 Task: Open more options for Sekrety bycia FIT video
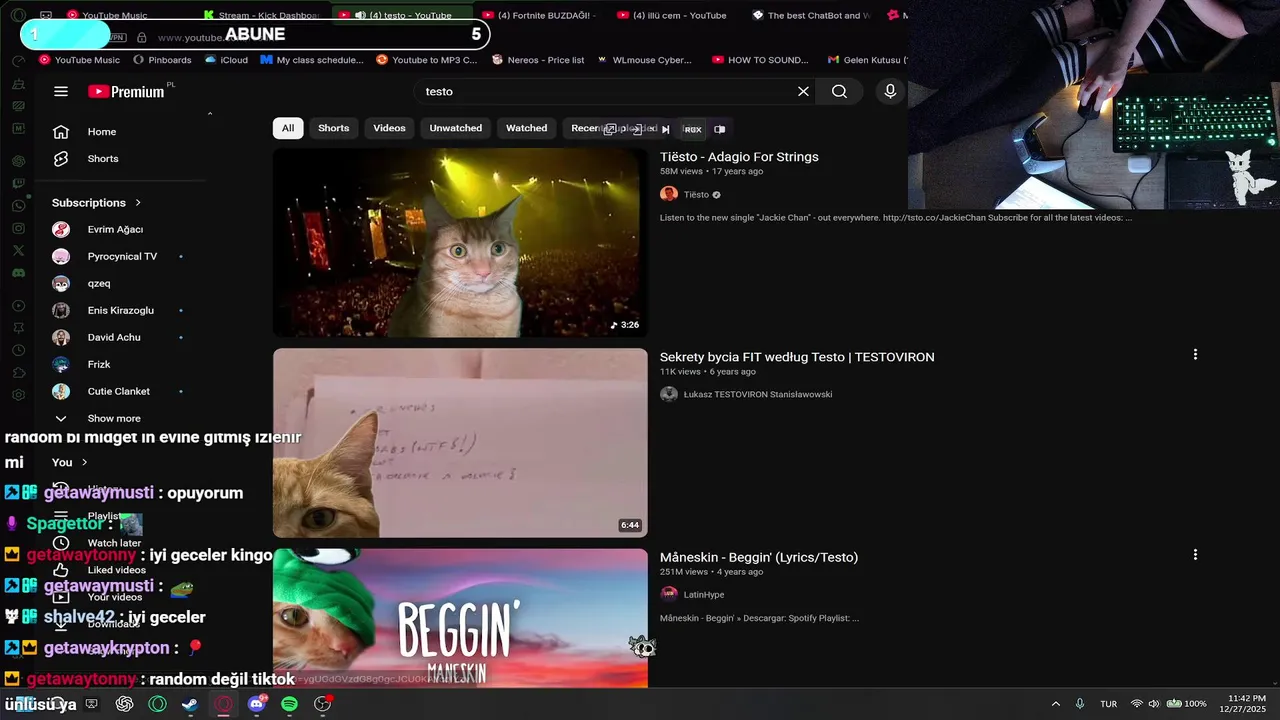[x=1195, y=354]
